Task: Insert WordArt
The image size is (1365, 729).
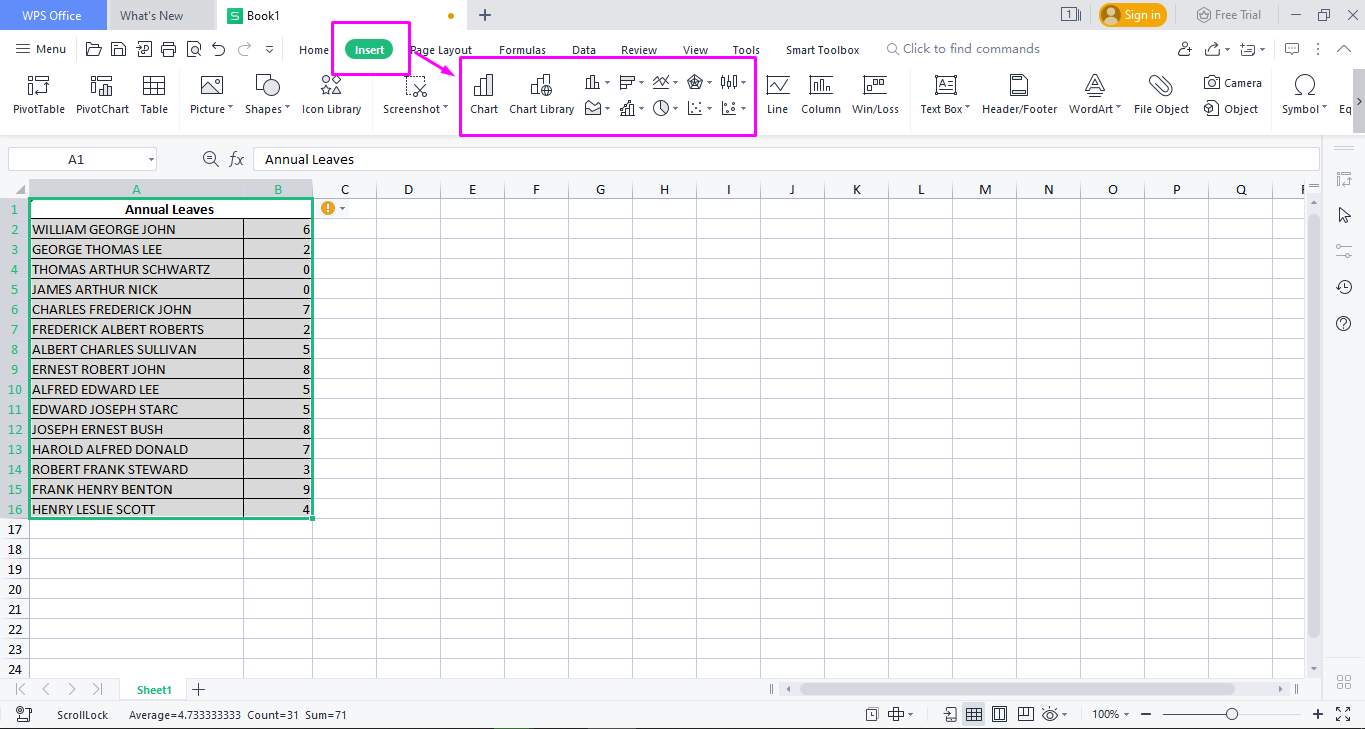Action: click(x=1090, y=95)
